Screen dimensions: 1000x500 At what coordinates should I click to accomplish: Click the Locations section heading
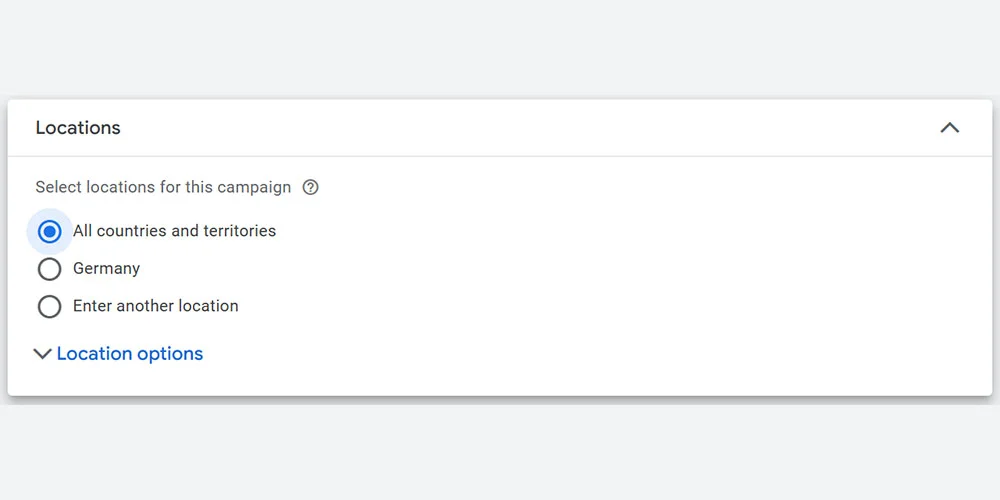(x=78, y=128)
